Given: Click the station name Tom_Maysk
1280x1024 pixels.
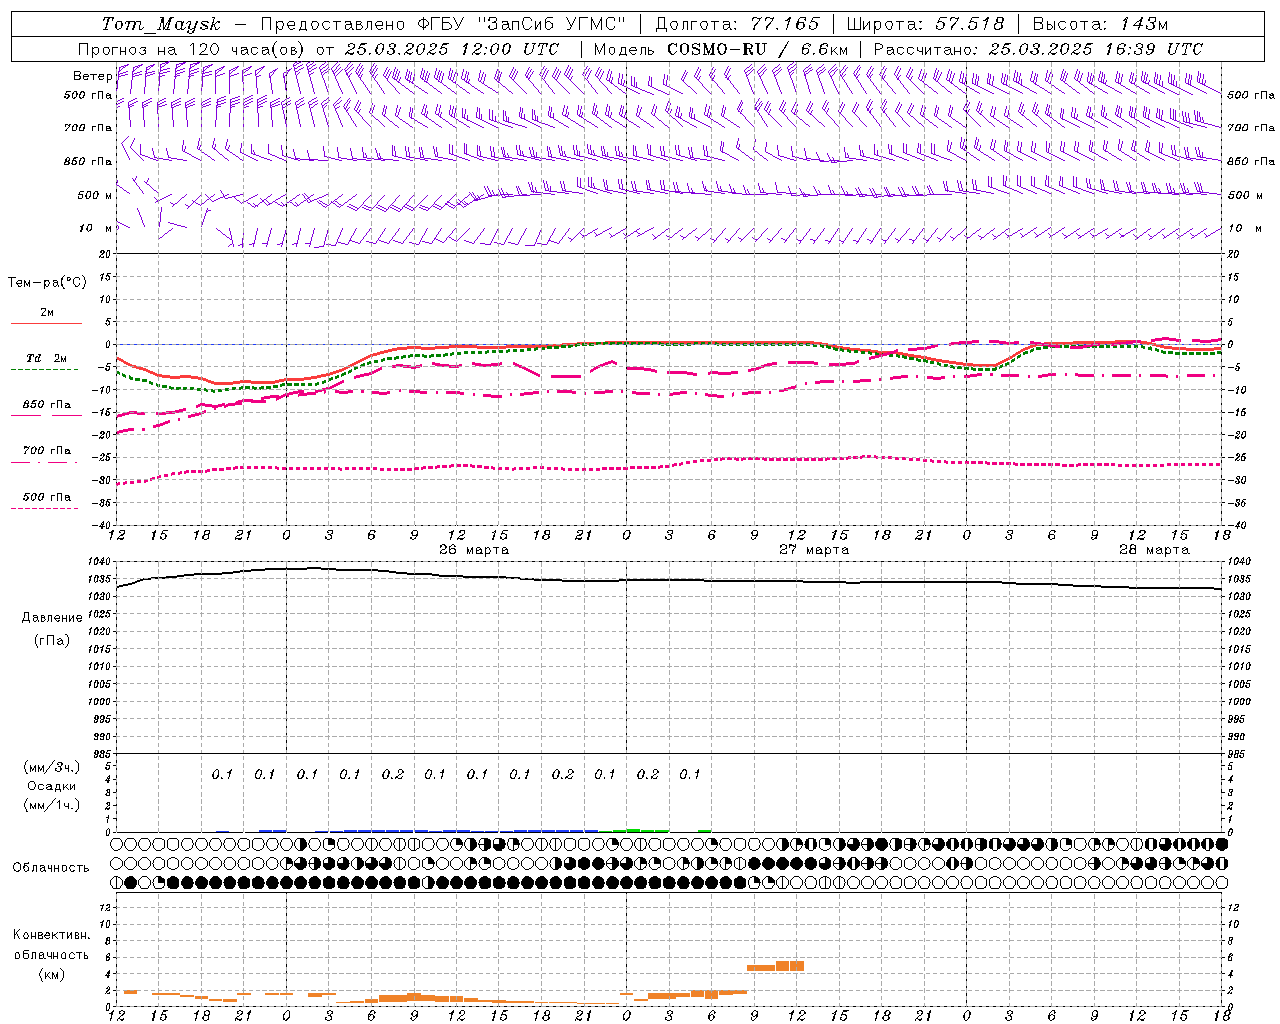Looking at the screenshot, I should click(161, 24).
